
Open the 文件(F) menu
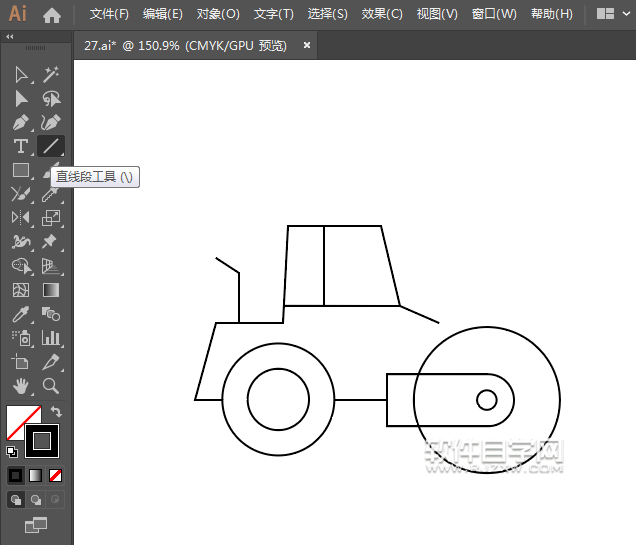pyautogui.click(x=109, y=14)
